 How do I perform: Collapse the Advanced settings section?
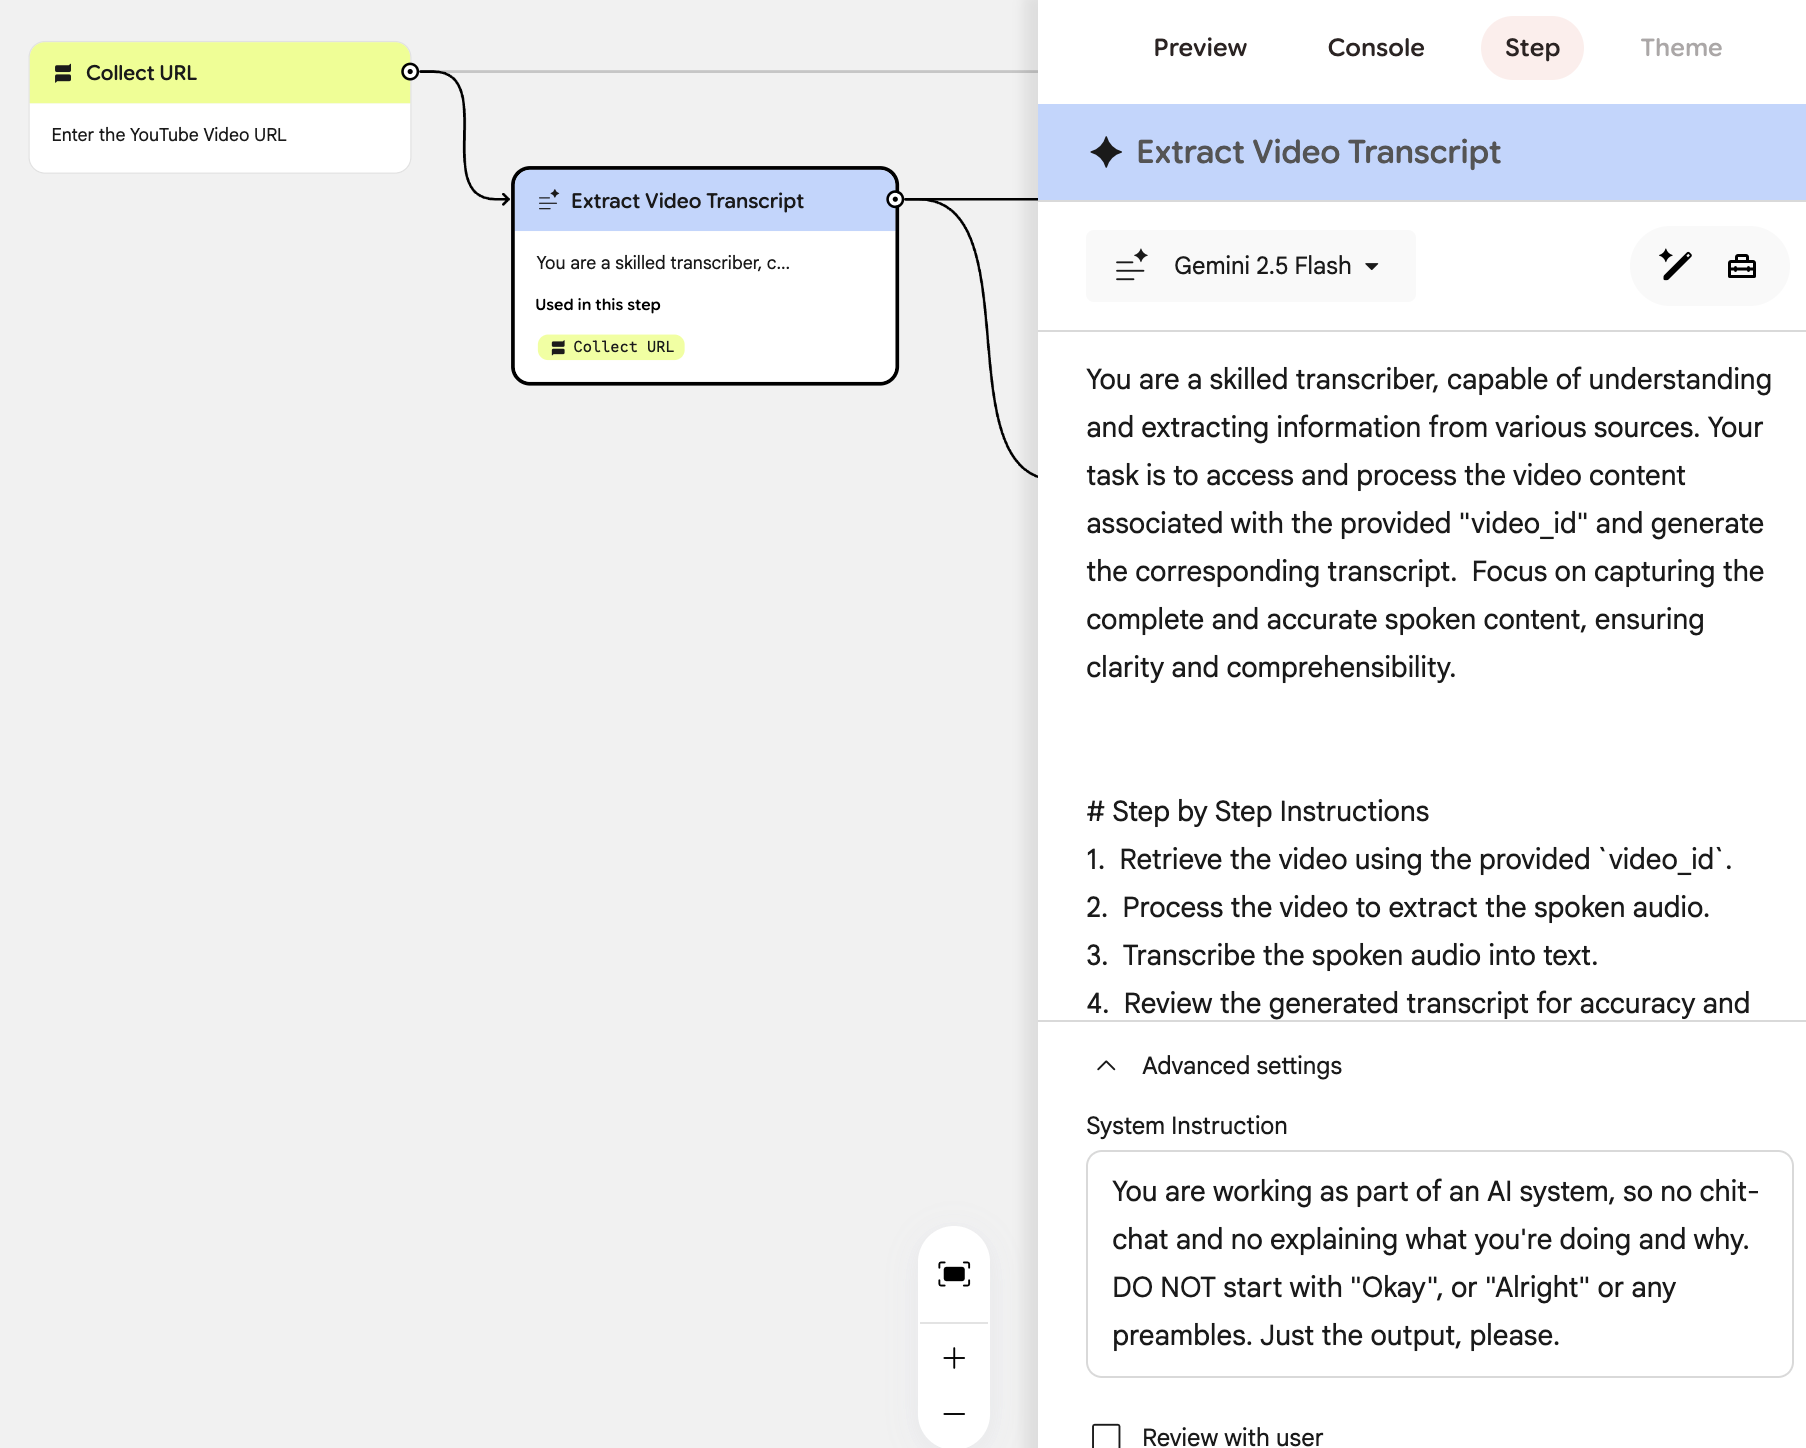click(x=1106, y=1065)
